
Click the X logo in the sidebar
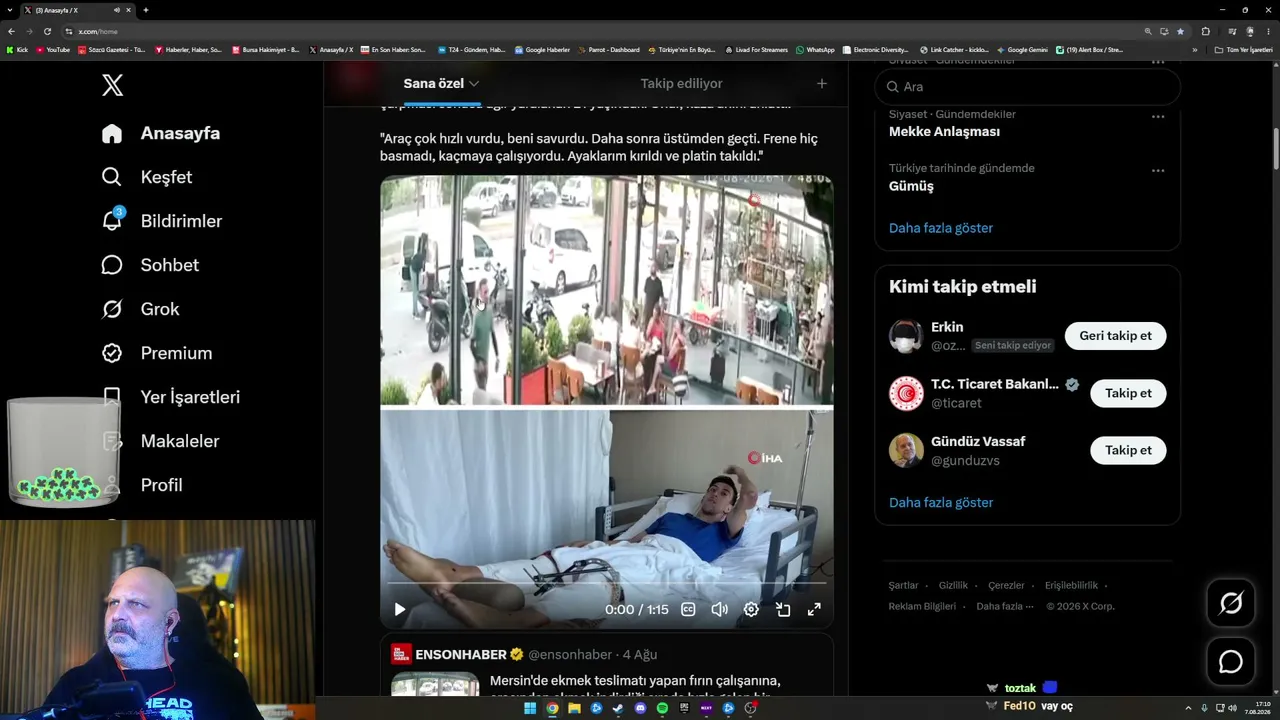(x=112, y=85)
